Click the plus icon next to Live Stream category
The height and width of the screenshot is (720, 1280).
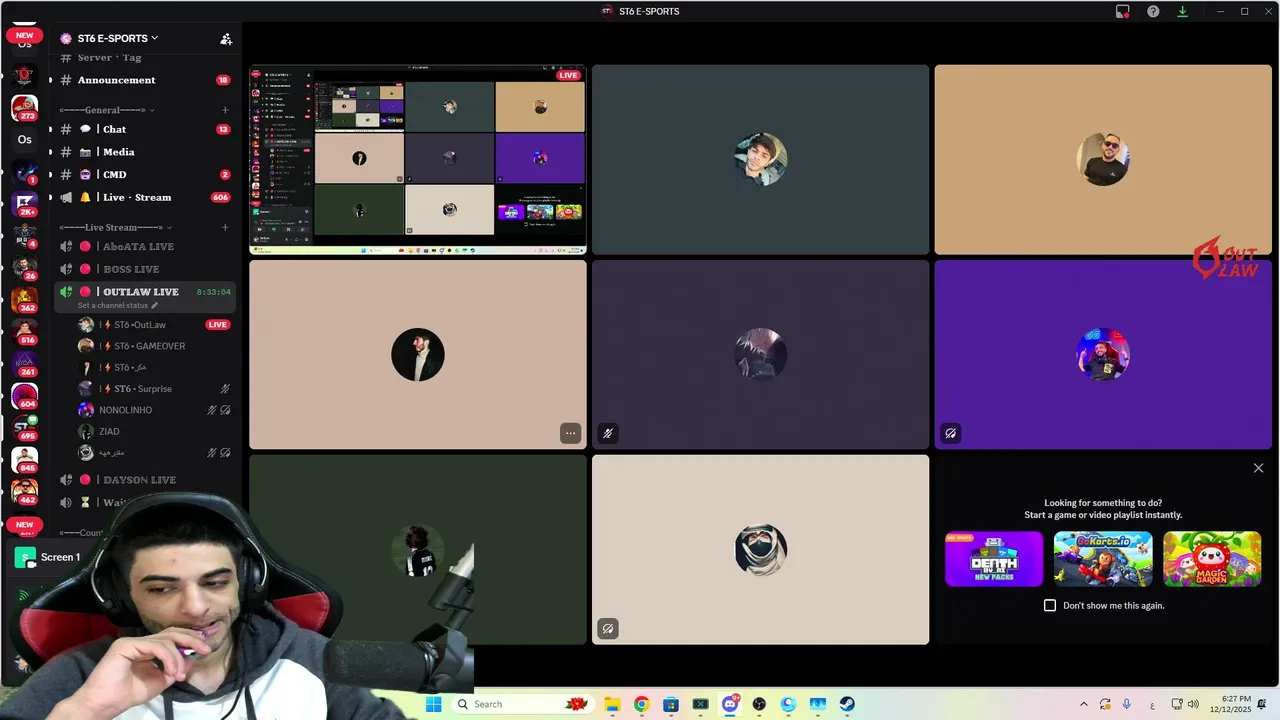point(225,227)
